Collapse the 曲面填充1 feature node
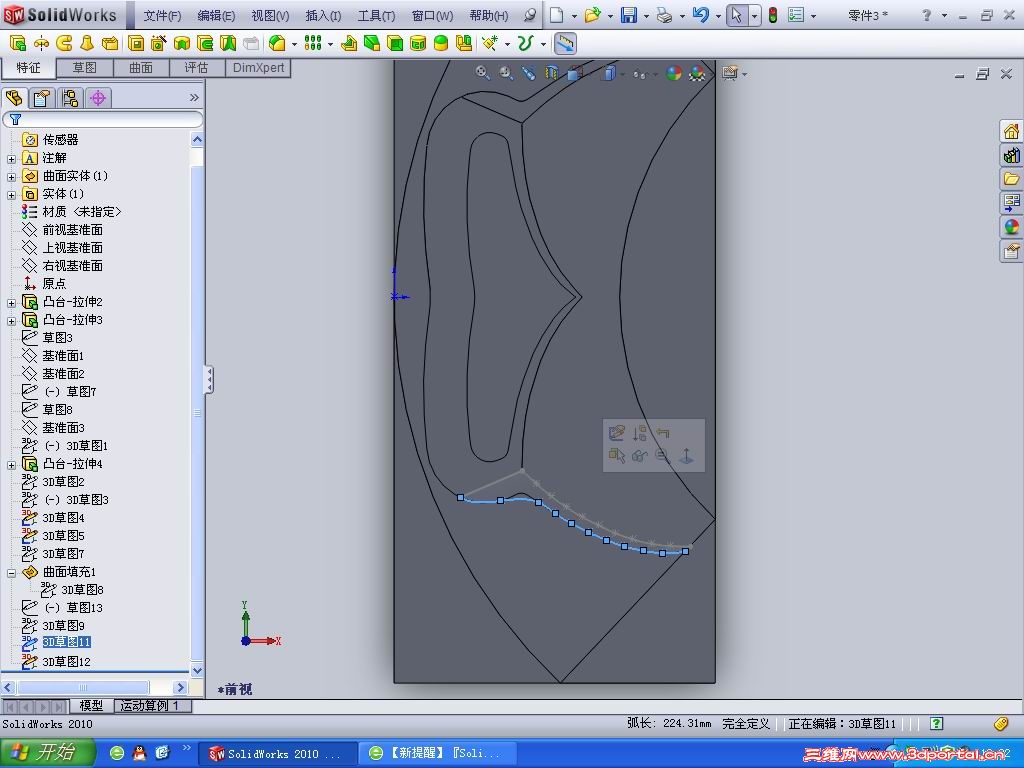 tap(12, 573)
